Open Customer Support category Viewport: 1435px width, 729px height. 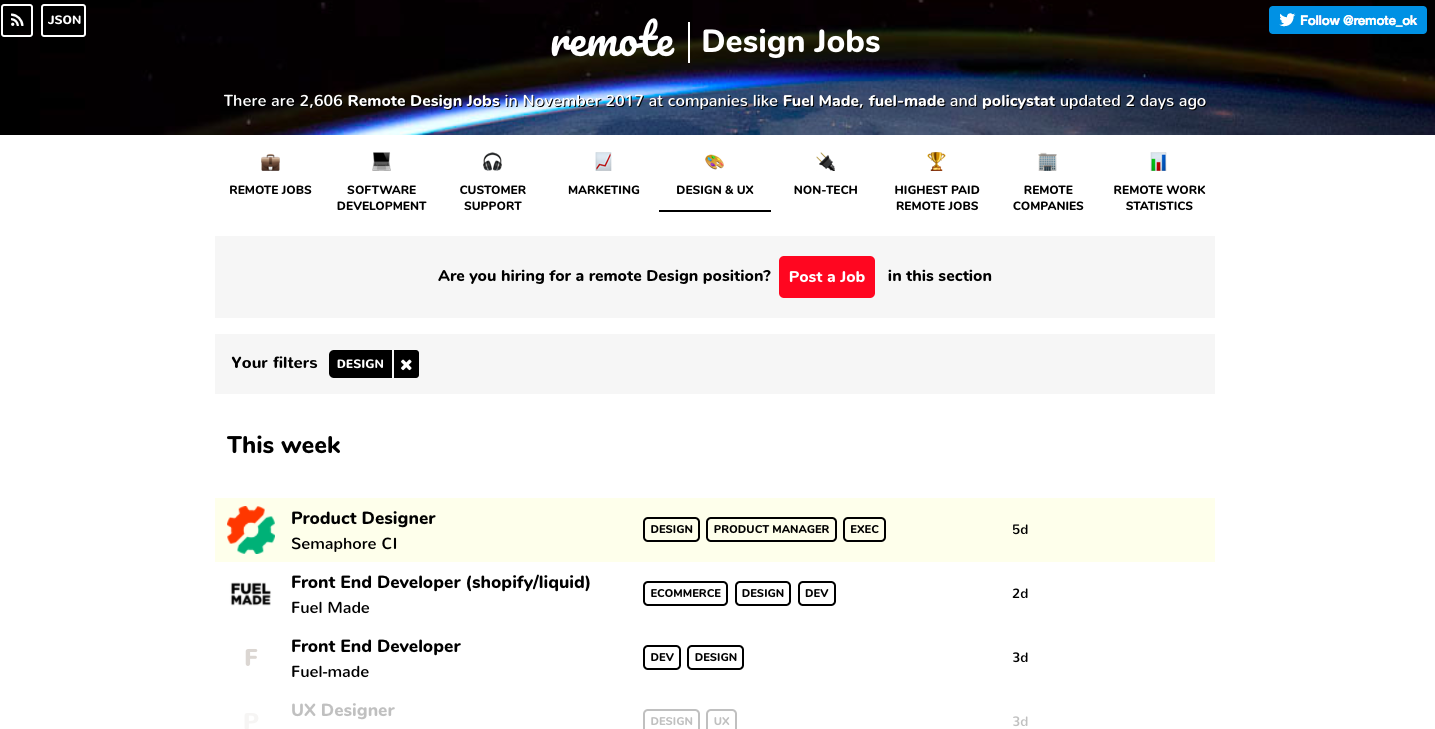pos(492,198)
